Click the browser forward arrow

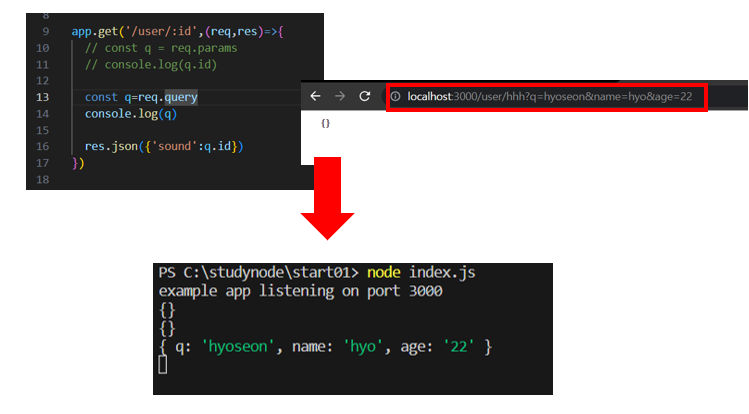tap(340, 96)
